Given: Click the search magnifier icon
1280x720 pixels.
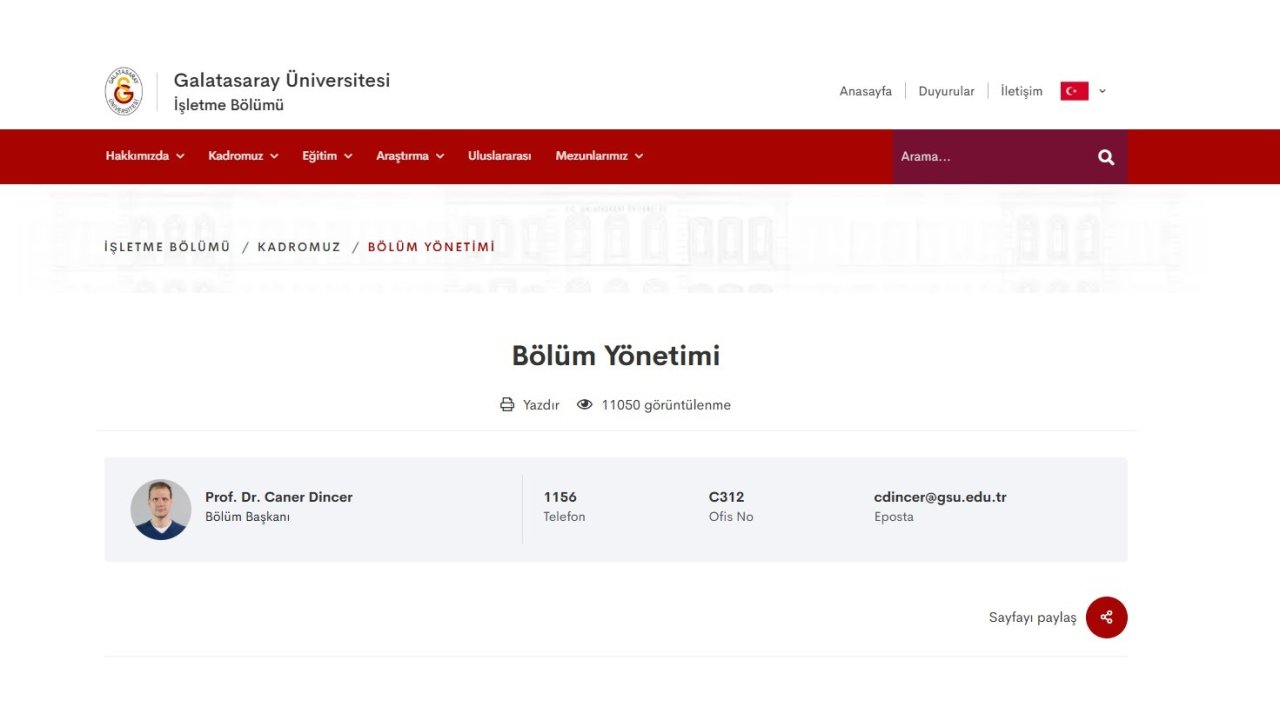Looking at the screenshot, I should [x=1105, y=157].
